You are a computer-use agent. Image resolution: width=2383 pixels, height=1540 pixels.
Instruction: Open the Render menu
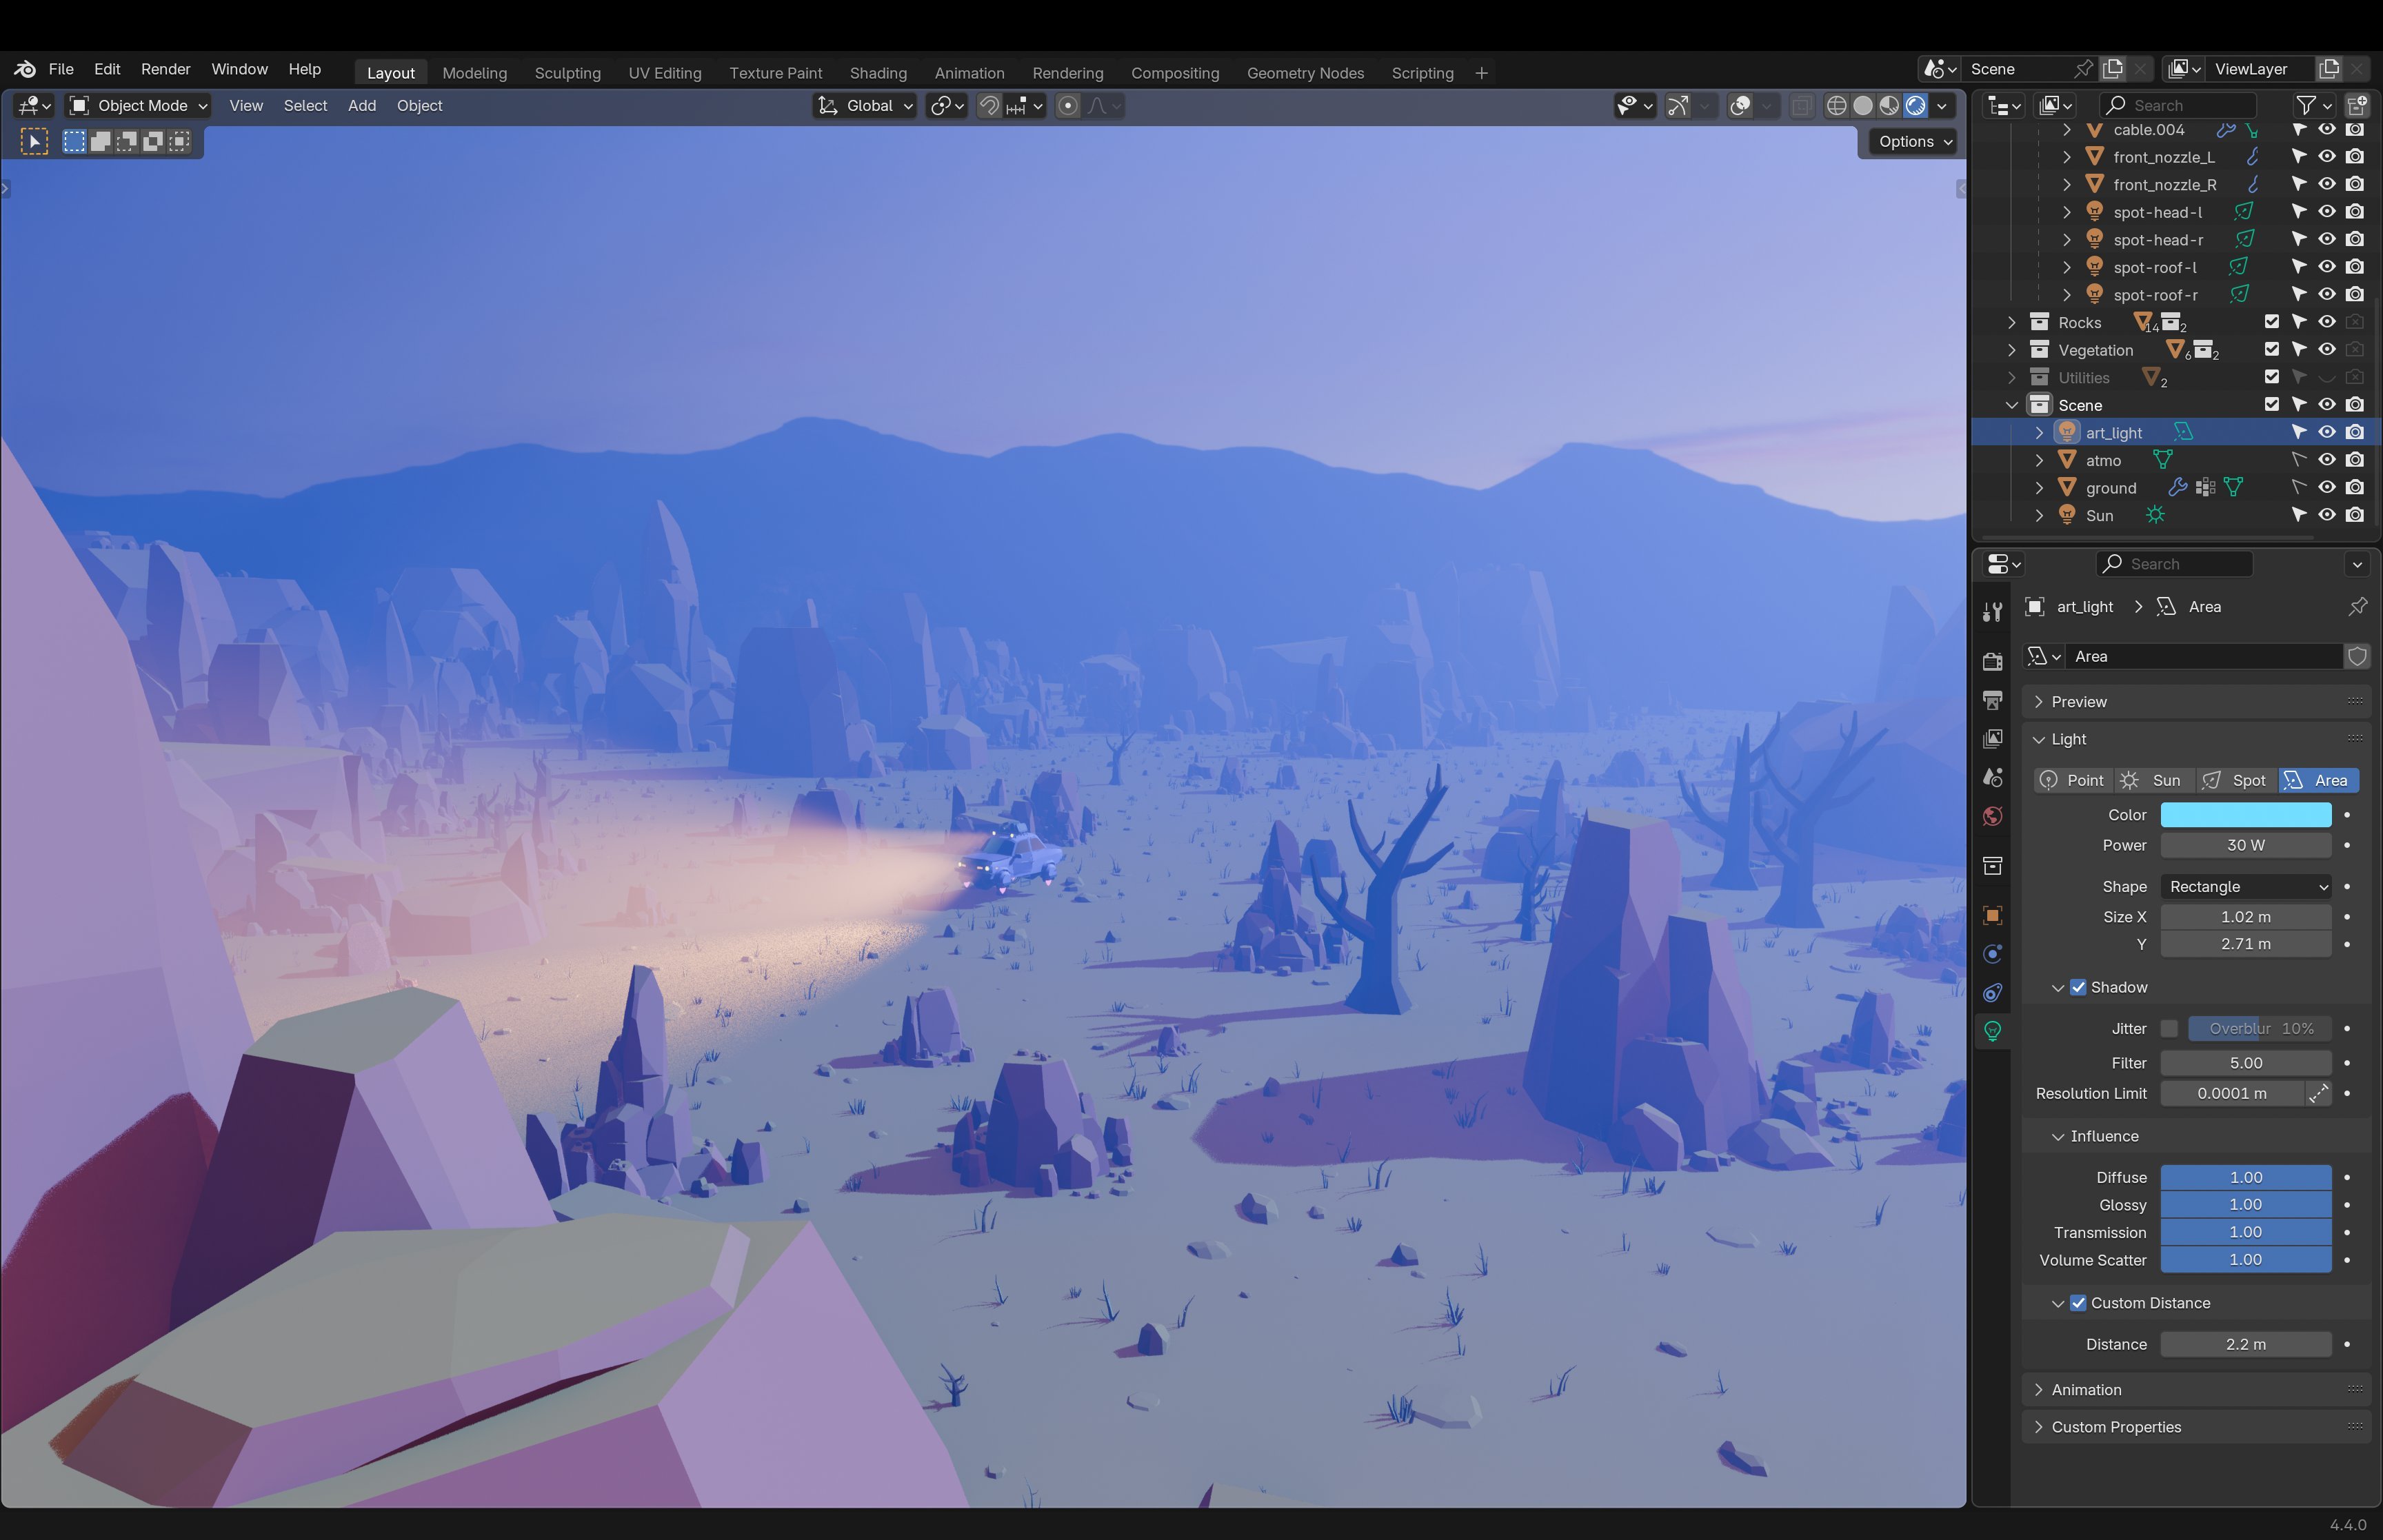coord(165,69)
